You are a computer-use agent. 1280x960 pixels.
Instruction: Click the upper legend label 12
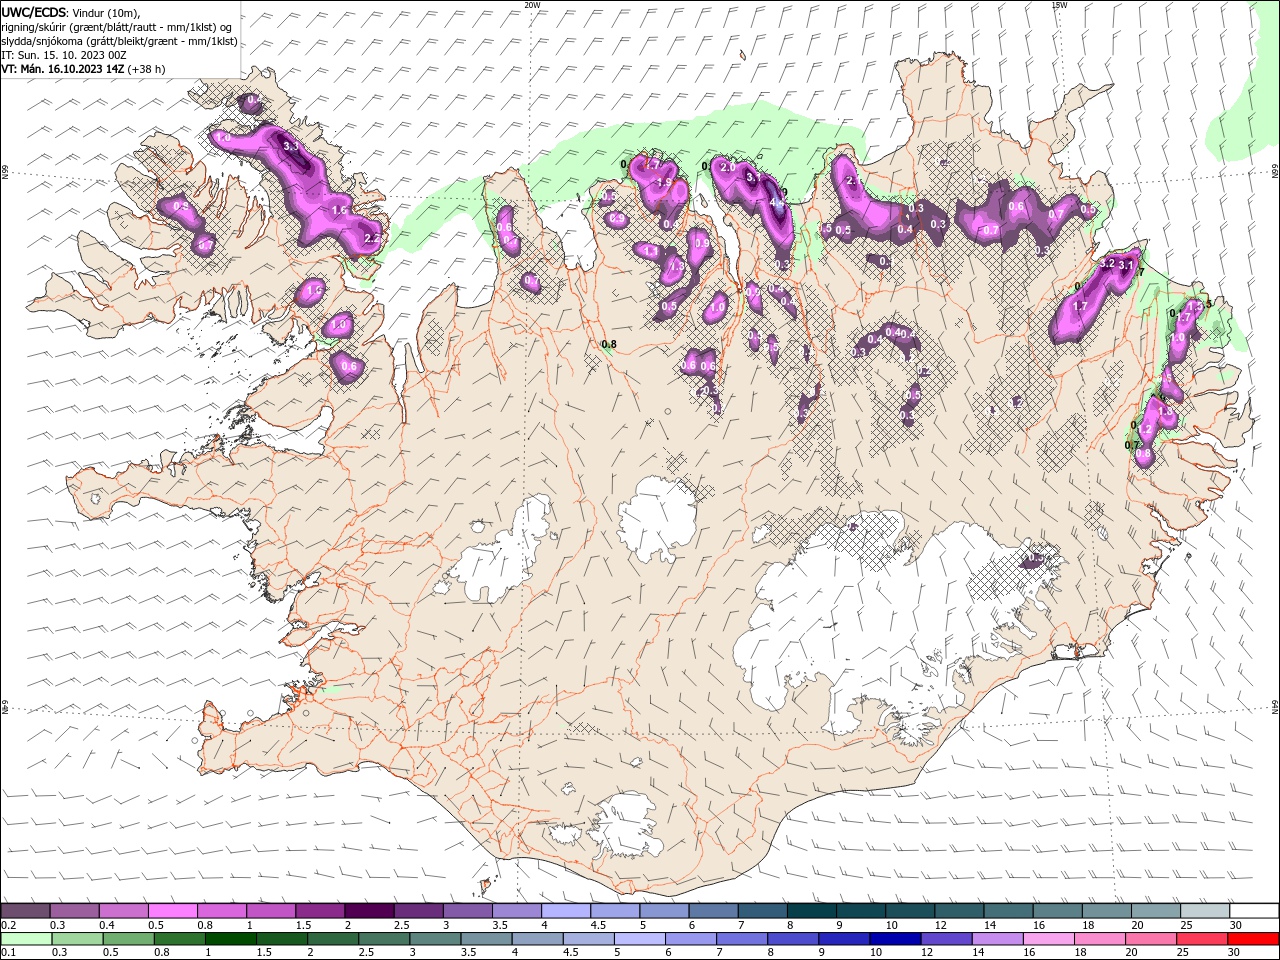coord(939,925)
